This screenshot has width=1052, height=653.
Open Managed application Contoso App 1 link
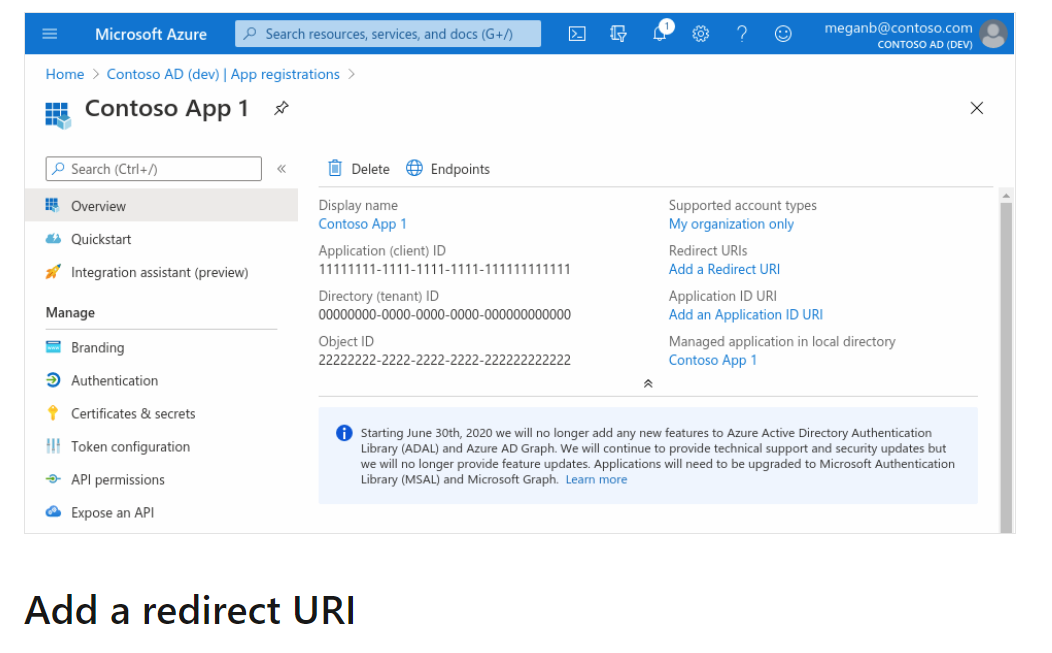pyautogui.click(x=713, y=360)
